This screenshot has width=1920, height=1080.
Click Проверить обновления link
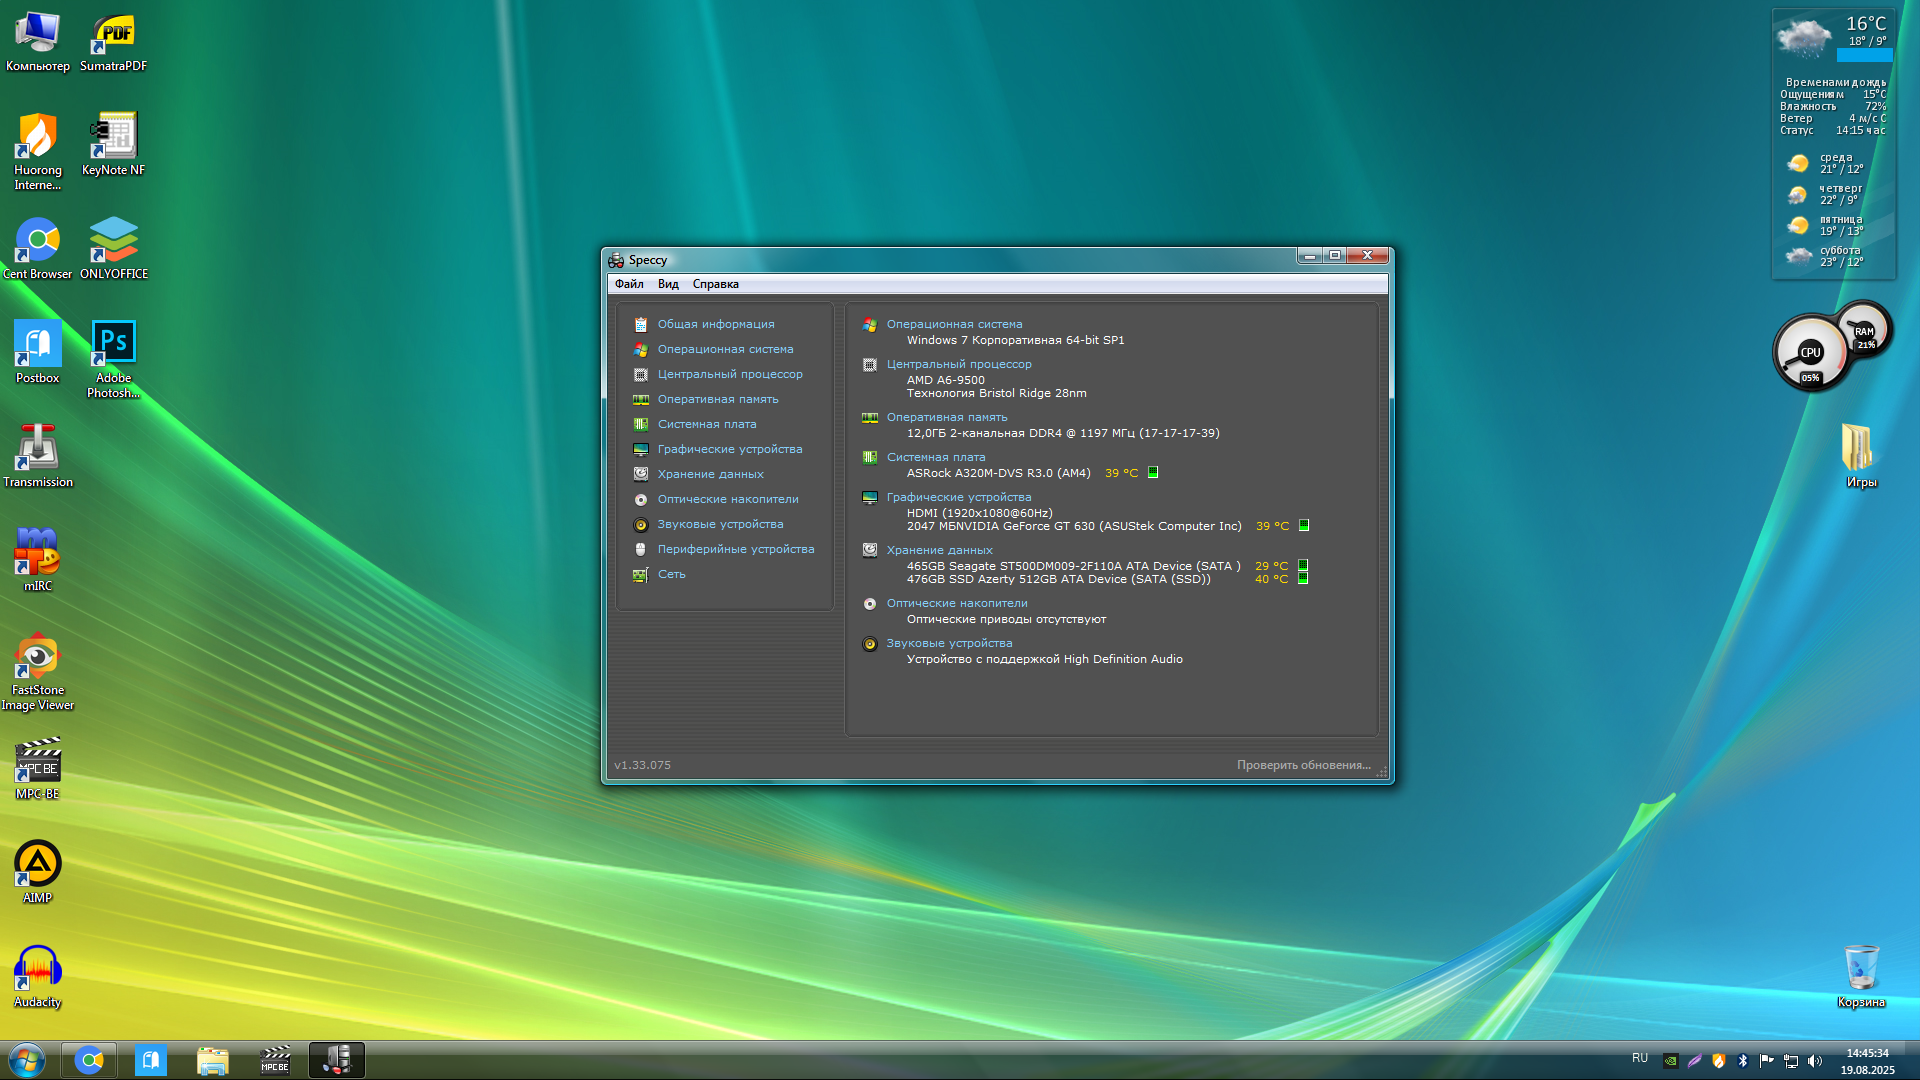point(1303,765)
